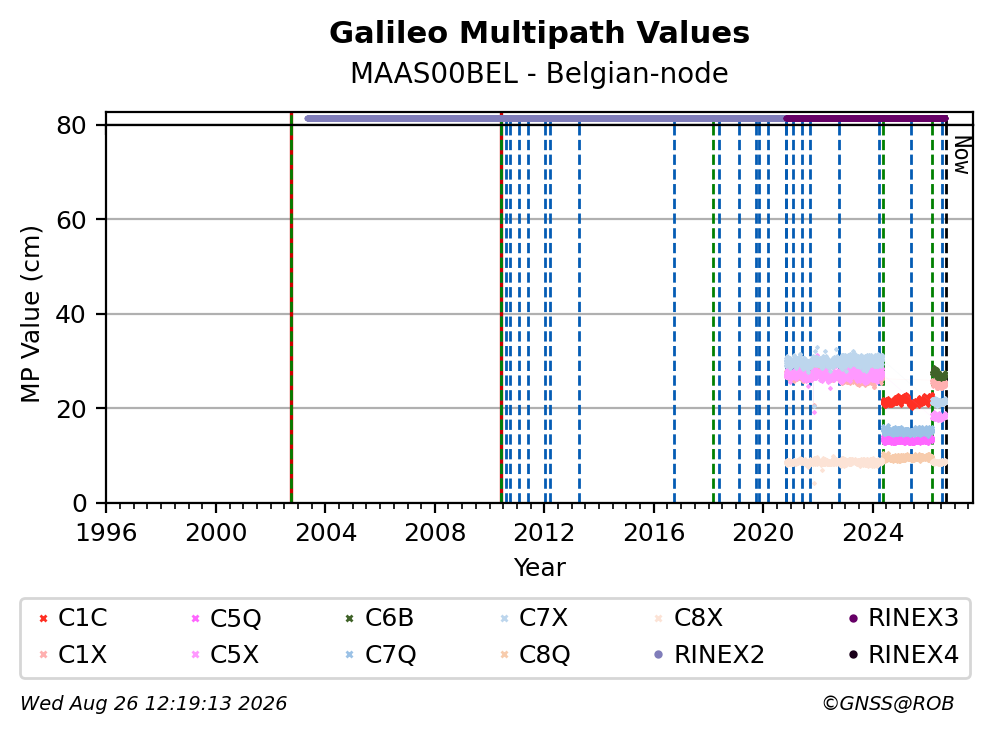The width and height of the screenshot is (992, 734).
Task: Select the C6B dark green legend marker
Action: tap(350, 618)
